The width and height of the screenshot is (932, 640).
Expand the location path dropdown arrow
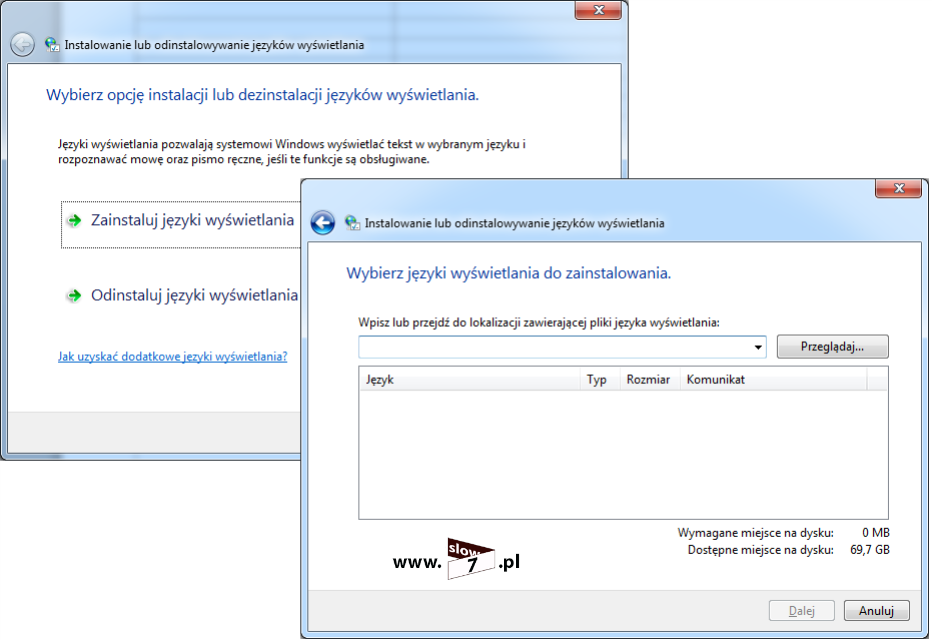[758, 347]
